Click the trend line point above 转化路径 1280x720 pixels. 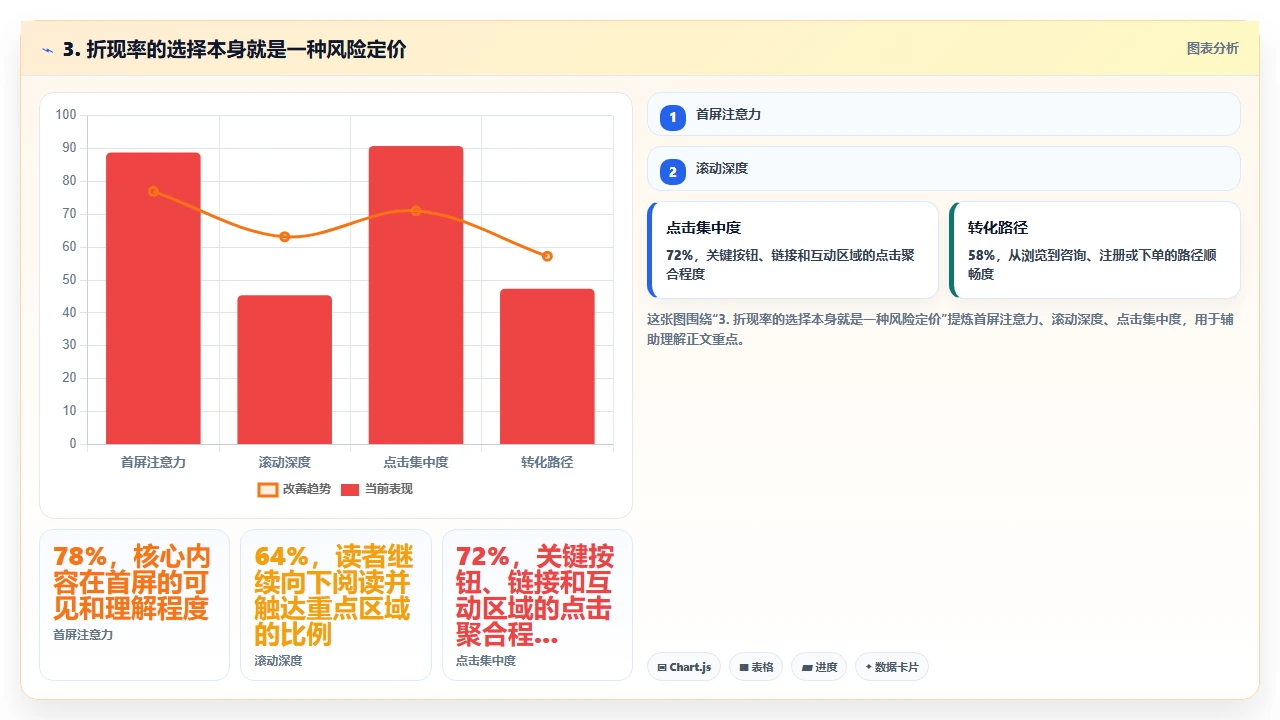(x=547, y=256)
